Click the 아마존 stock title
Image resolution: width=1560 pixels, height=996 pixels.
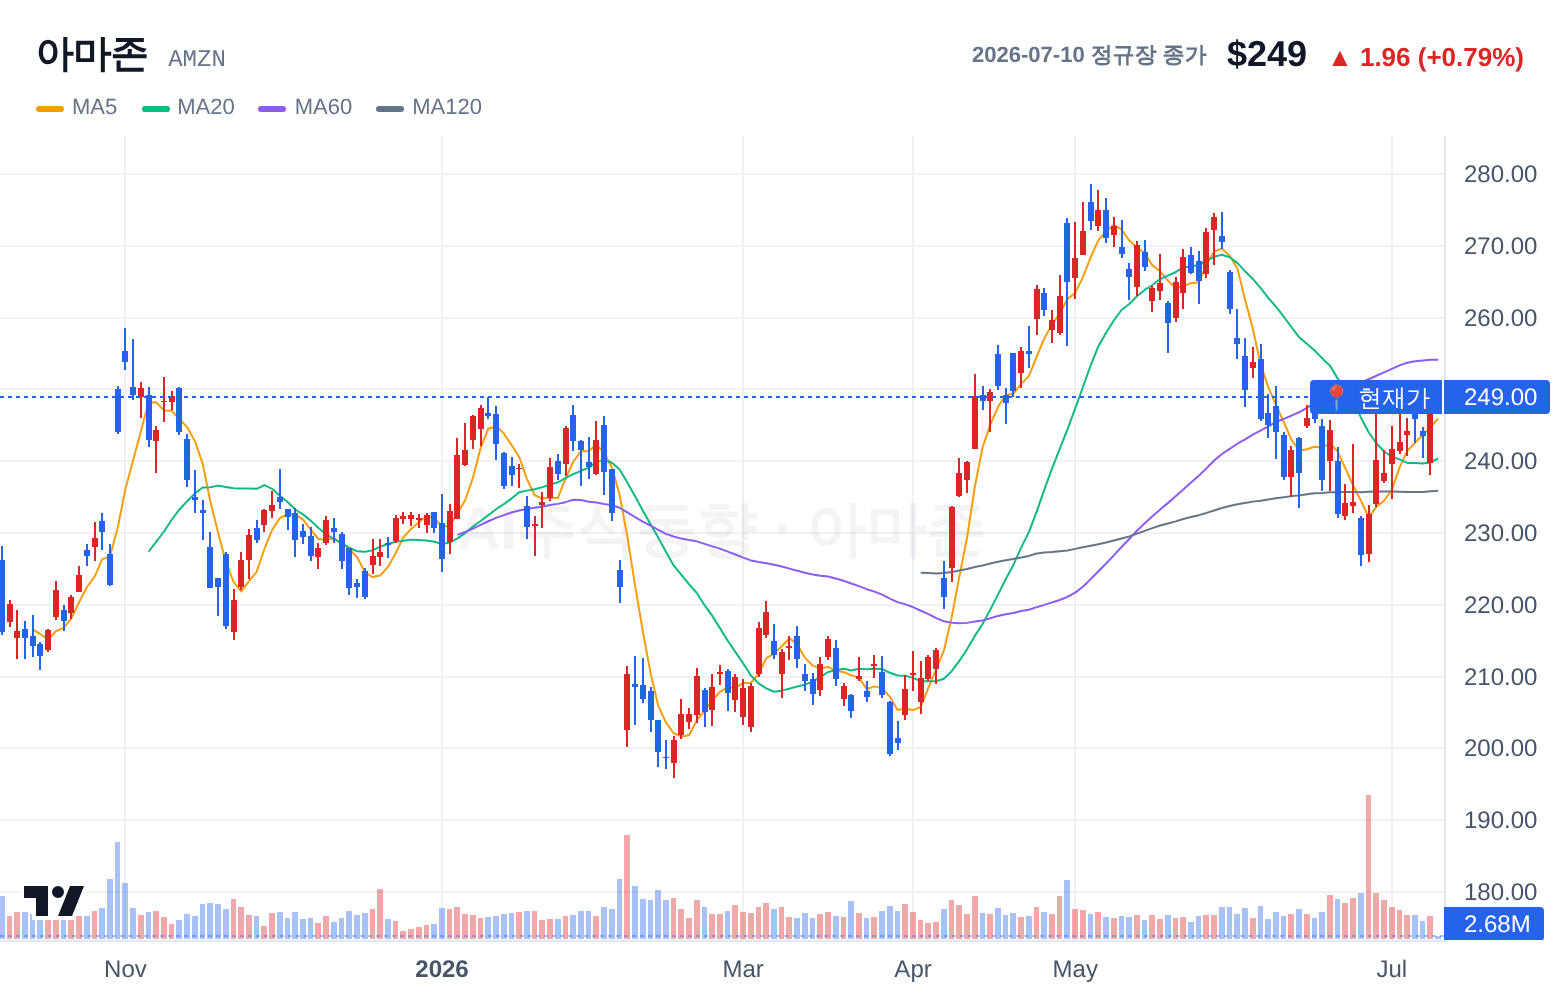tap(92, 54)
